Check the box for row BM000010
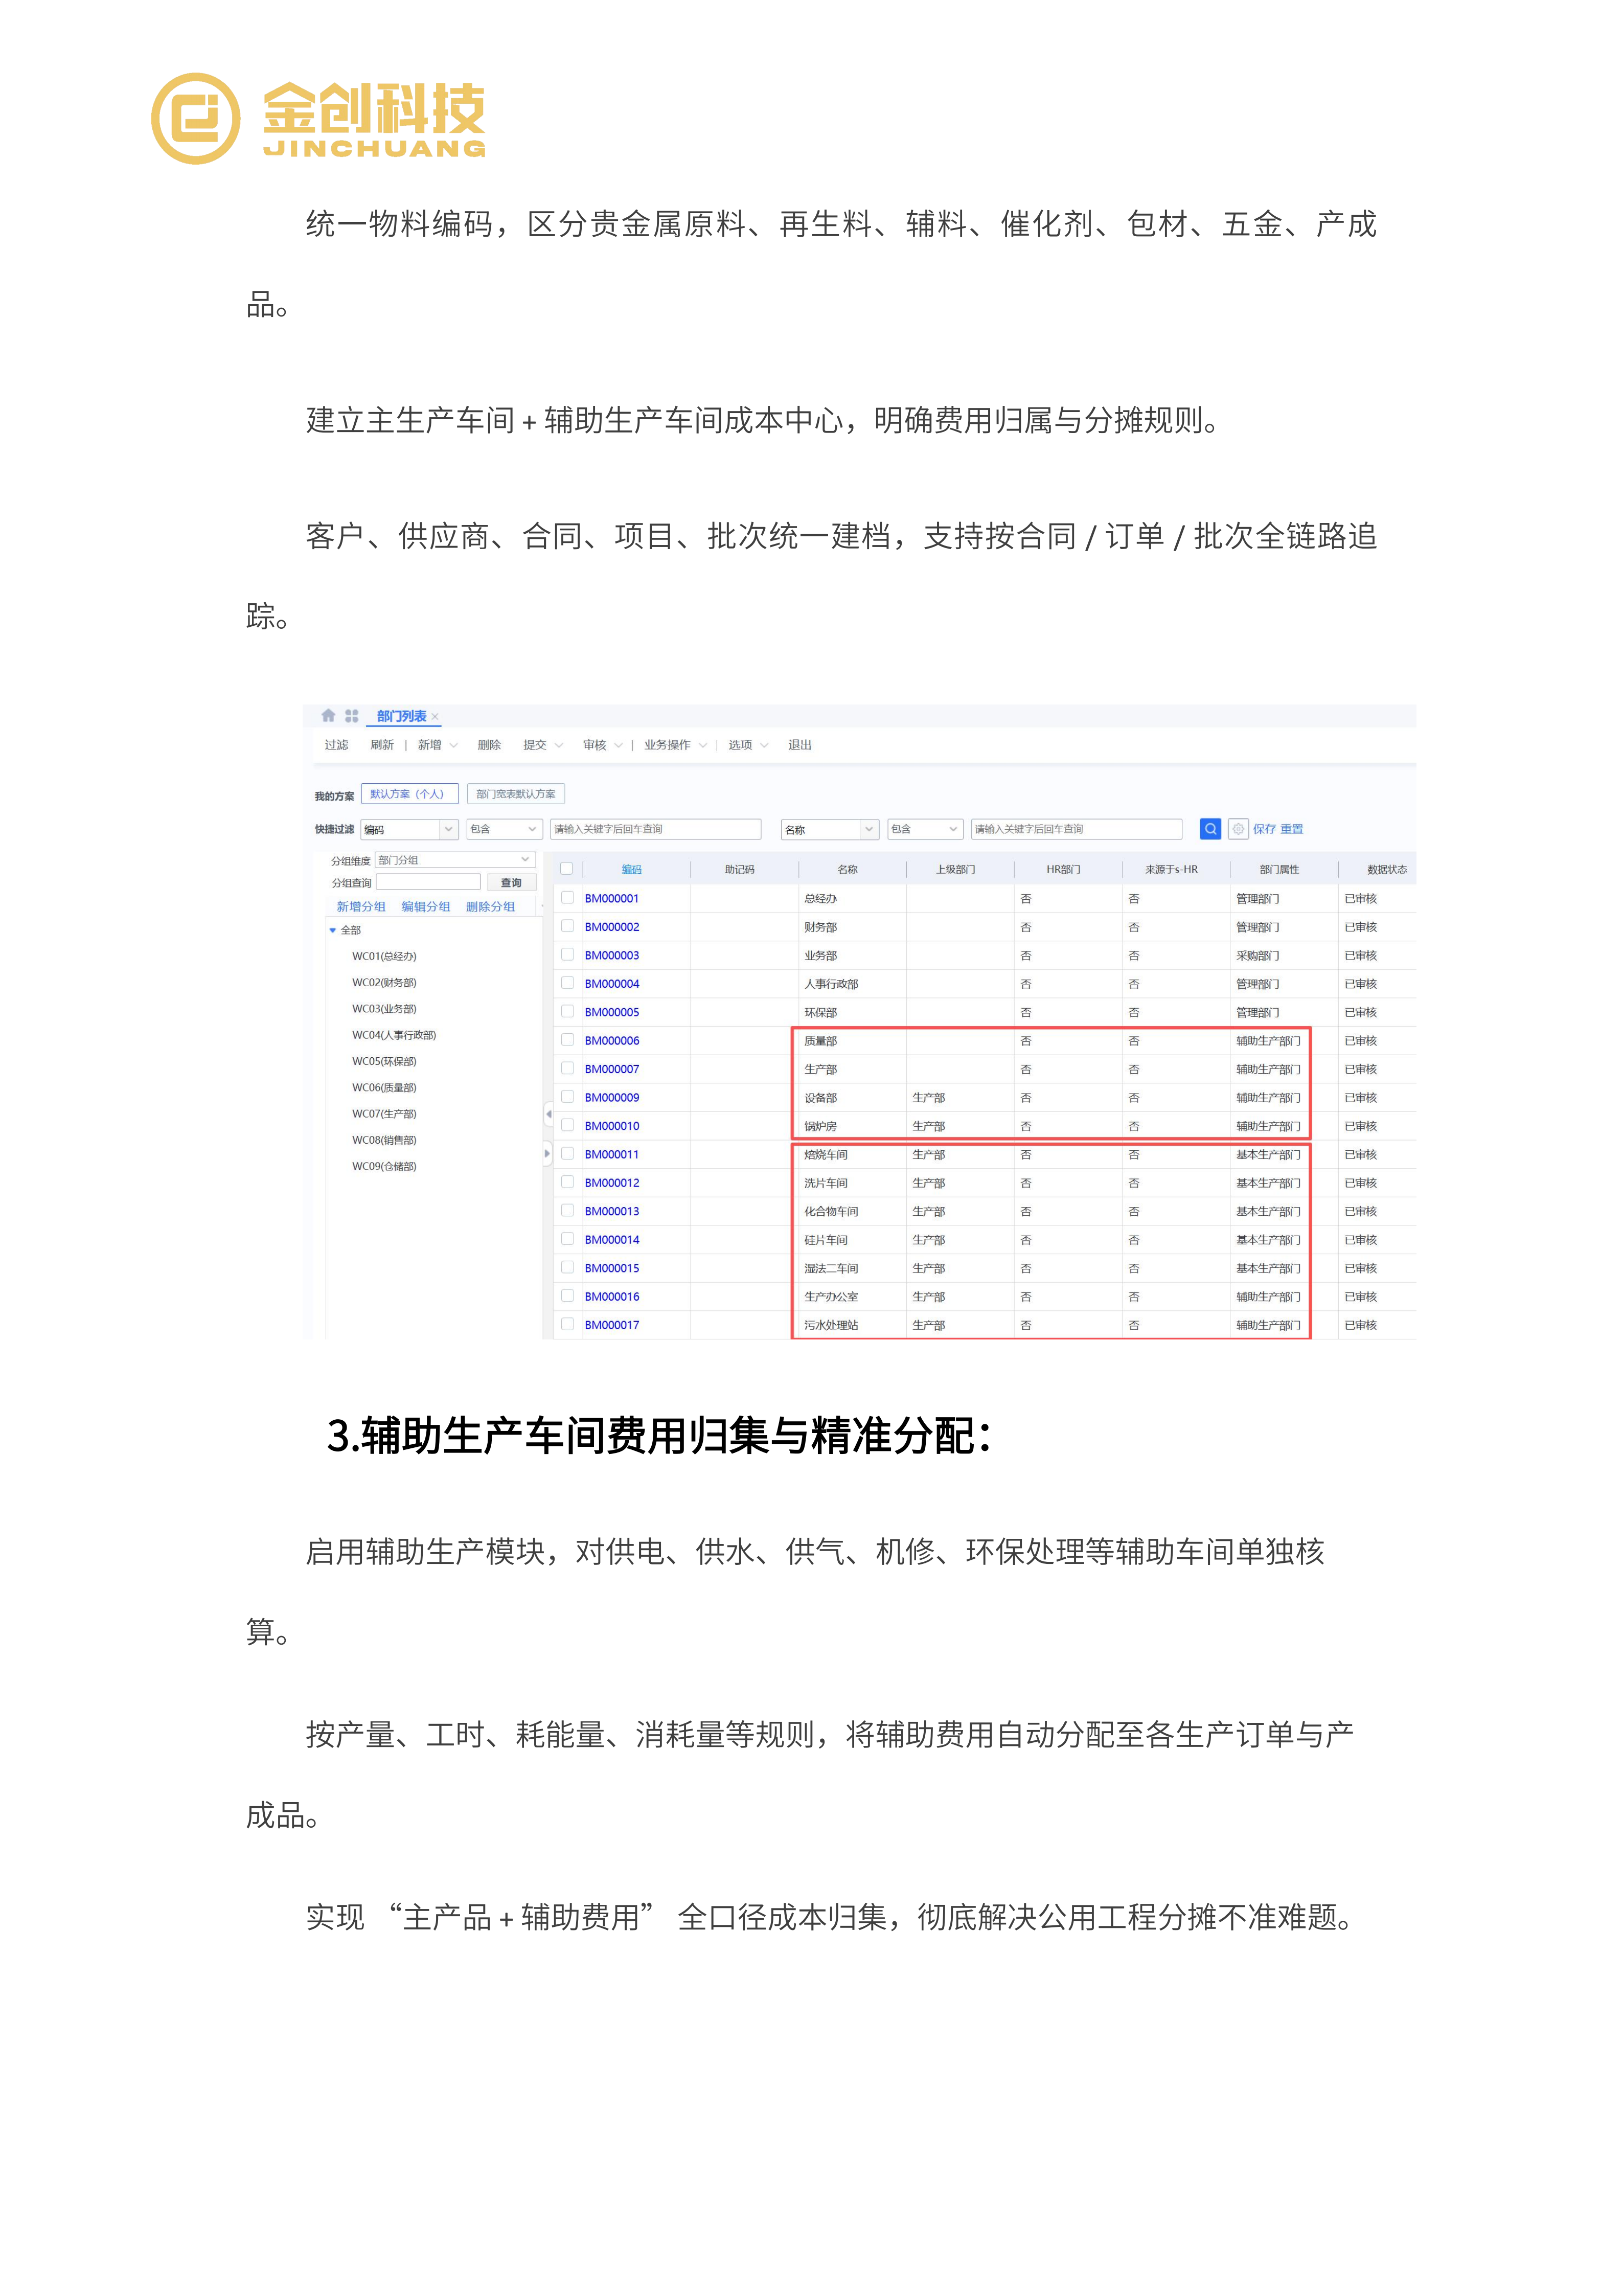Image resolution: width=1623 pixels, height=2296 pixels. tap(567, 1126)
